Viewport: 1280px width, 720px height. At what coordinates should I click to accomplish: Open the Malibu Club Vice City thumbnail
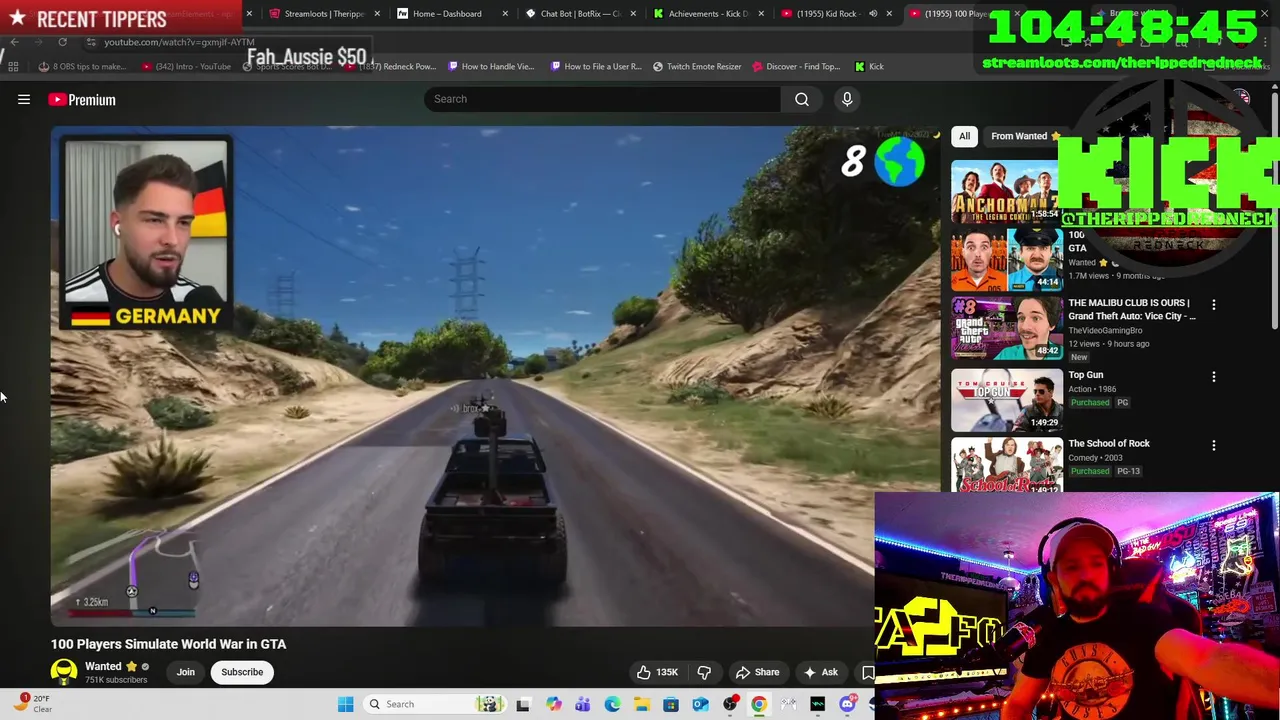pos(1006,329)
